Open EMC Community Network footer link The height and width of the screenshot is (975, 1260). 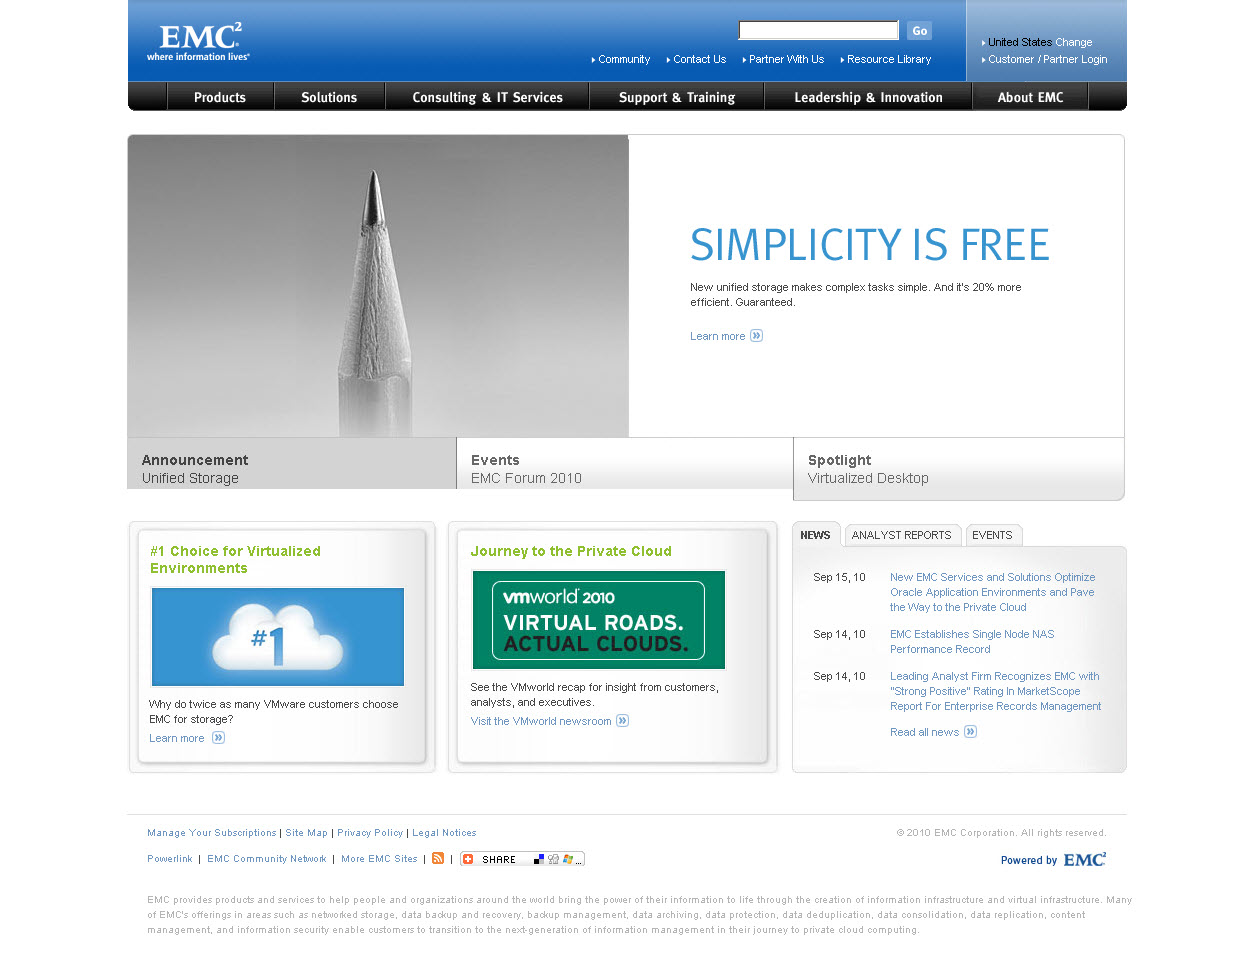[x=267, y=859]
